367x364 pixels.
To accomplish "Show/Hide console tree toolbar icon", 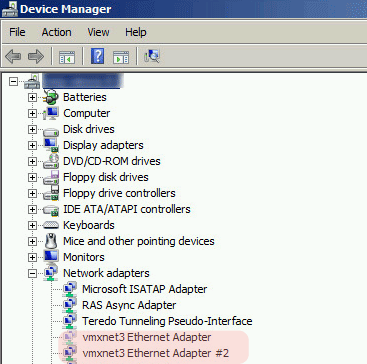I will [x=67, y=57].
